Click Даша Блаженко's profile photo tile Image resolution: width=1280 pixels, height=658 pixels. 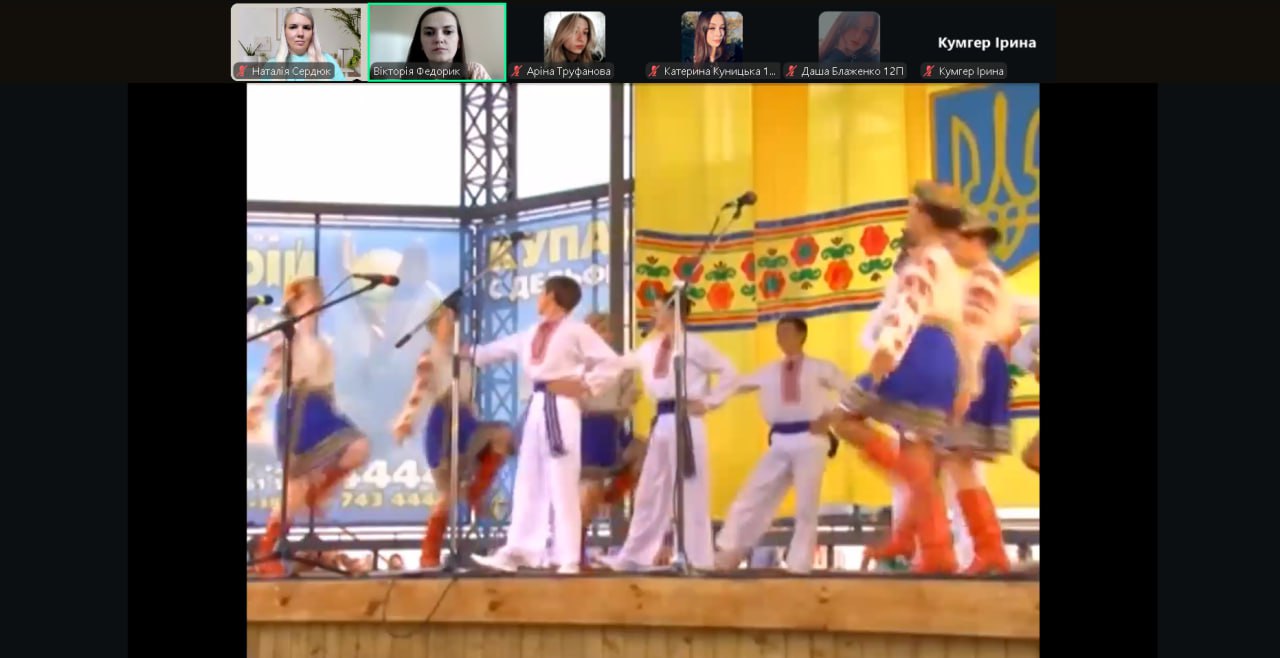click(849, 37)
